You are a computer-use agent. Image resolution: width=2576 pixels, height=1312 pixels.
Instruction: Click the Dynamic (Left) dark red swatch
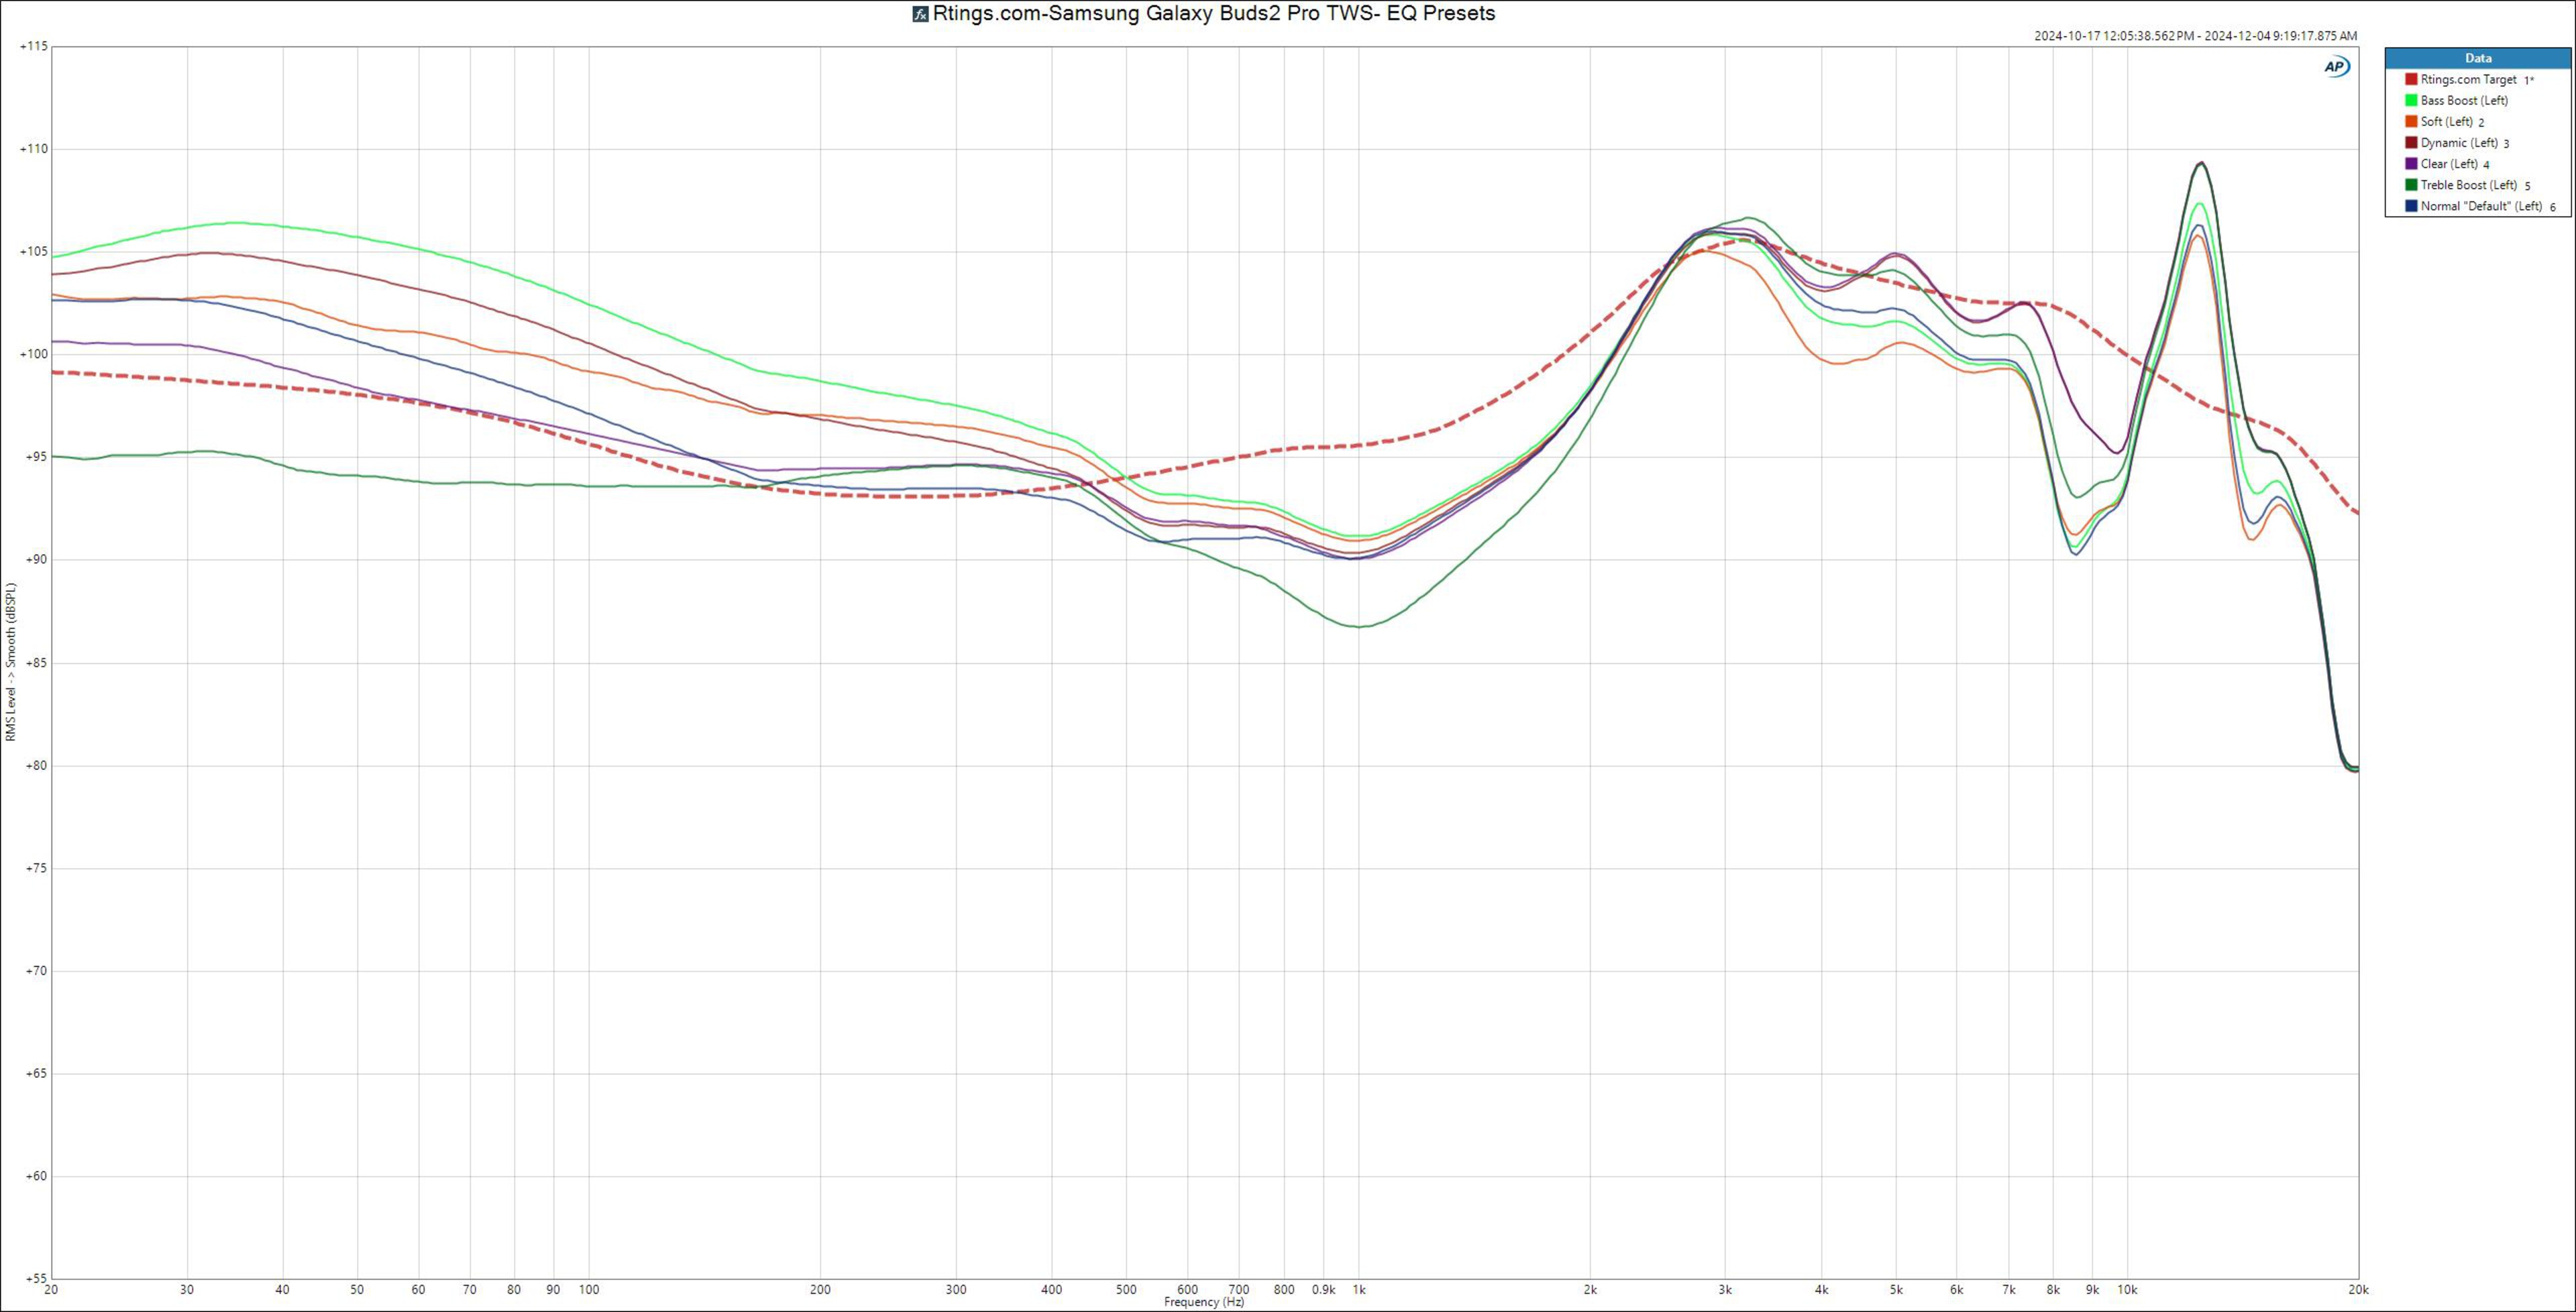pos(2411,143)
